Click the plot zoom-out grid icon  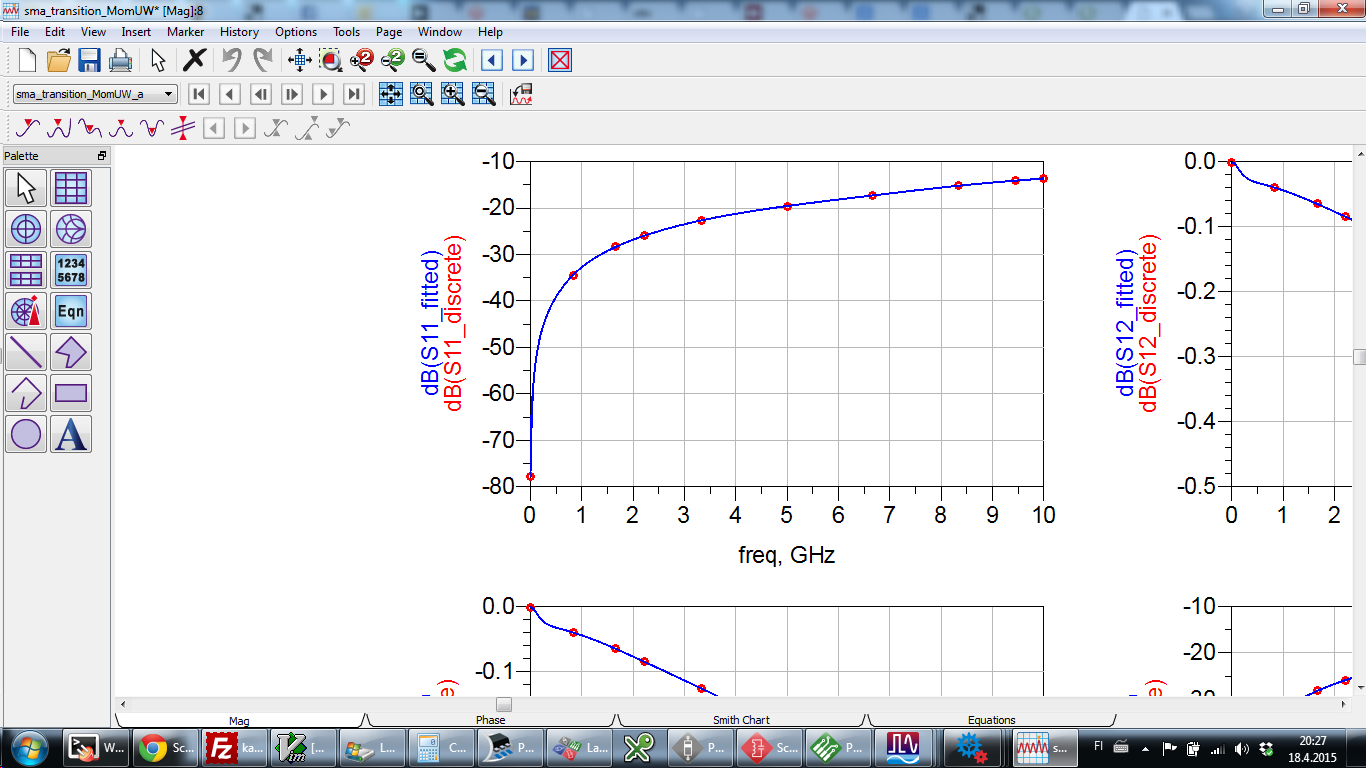[484, 94]
